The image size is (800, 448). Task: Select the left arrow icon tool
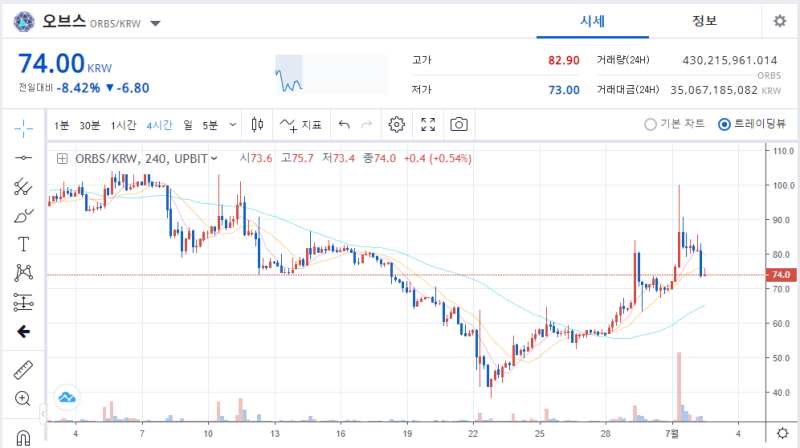pos(23,332)
